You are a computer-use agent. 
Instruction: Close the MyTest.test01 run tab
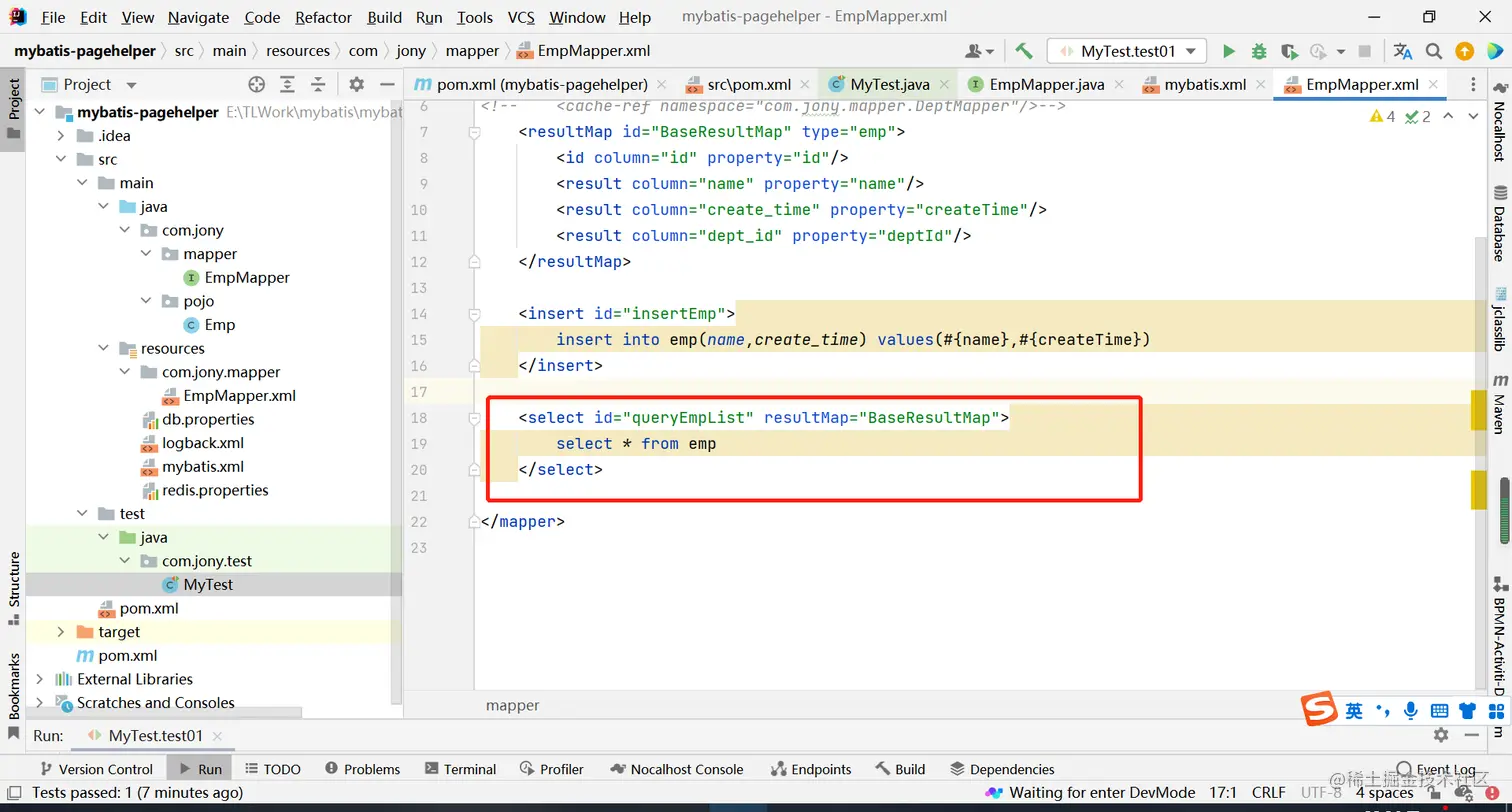click(217, 736)
